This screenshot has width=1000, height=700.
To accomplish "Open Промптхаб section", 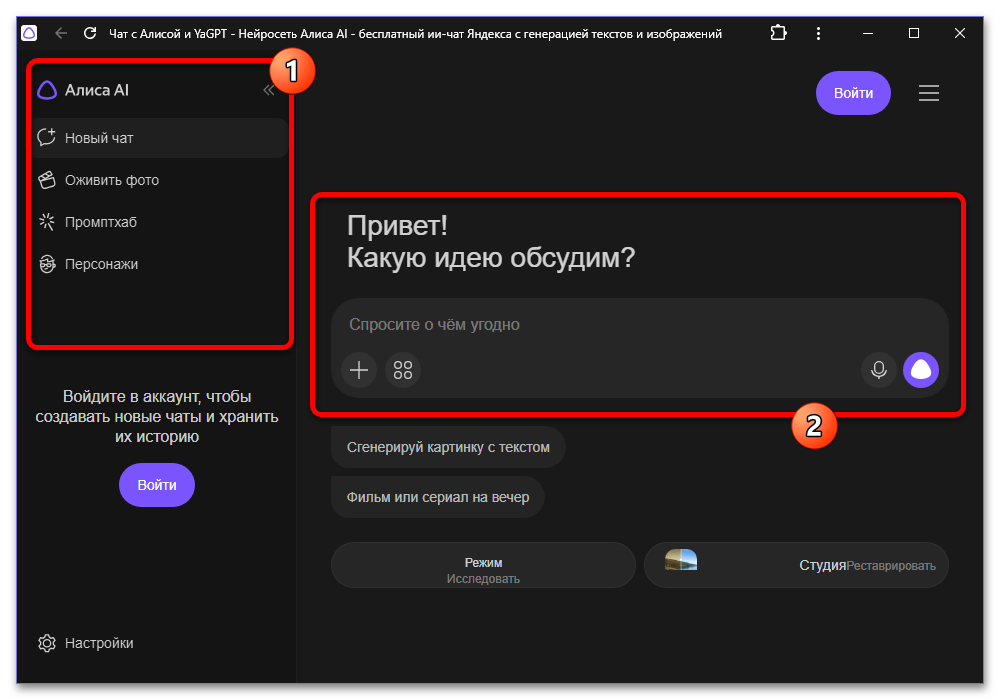I will pos(160,222).
